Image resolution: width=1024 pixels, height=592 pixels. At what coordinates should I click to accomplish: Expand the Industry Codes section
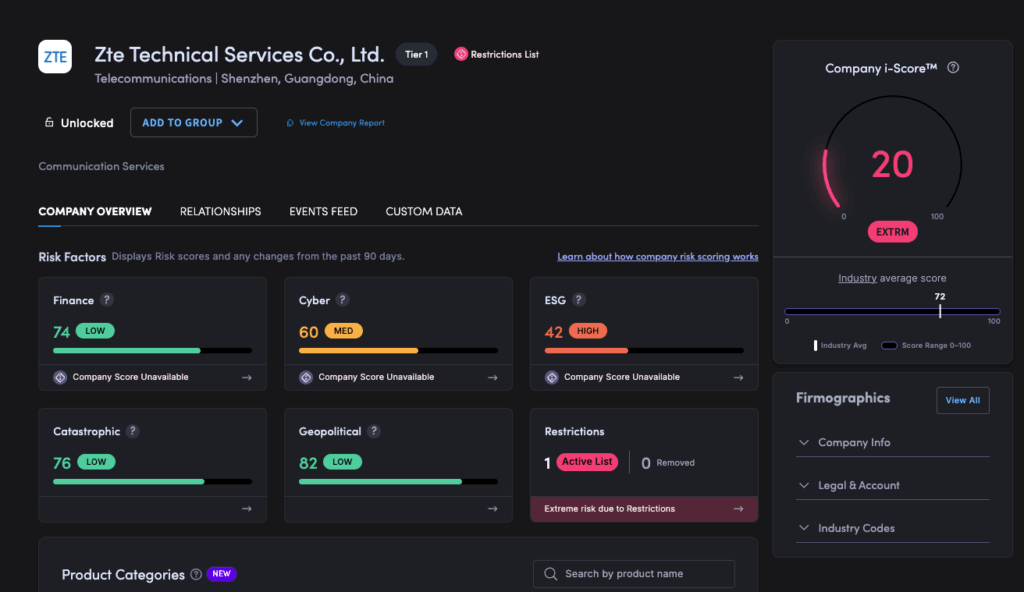(892, 528)
